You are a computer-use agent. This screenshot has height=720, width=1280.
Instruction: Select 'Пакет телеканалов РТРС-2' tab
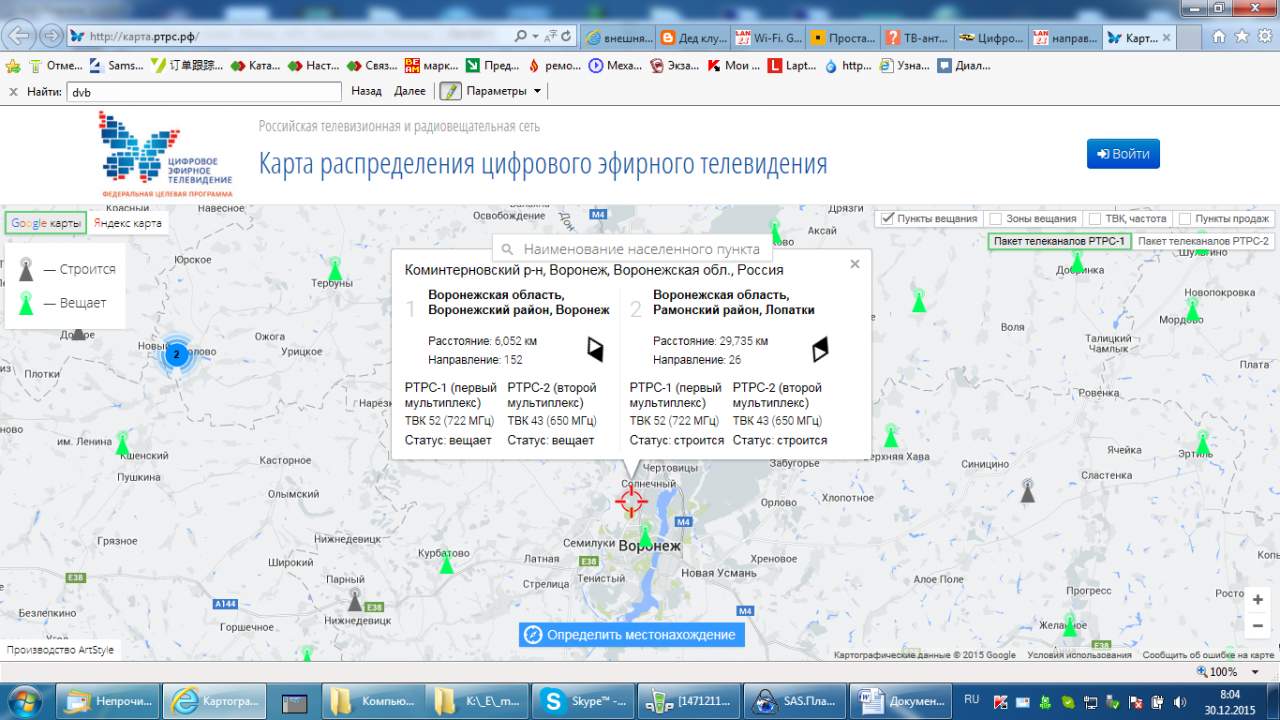(x=1203, y=241)
